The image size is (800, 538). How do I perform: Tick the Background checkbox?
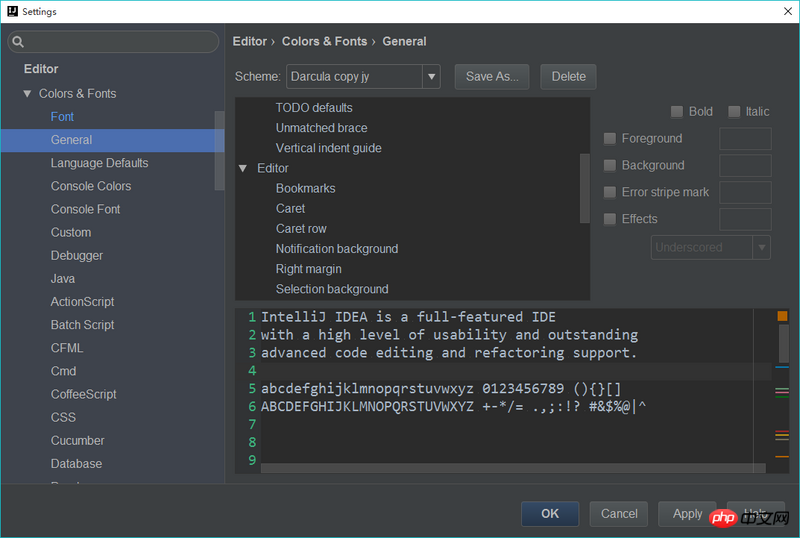(609, 165)
